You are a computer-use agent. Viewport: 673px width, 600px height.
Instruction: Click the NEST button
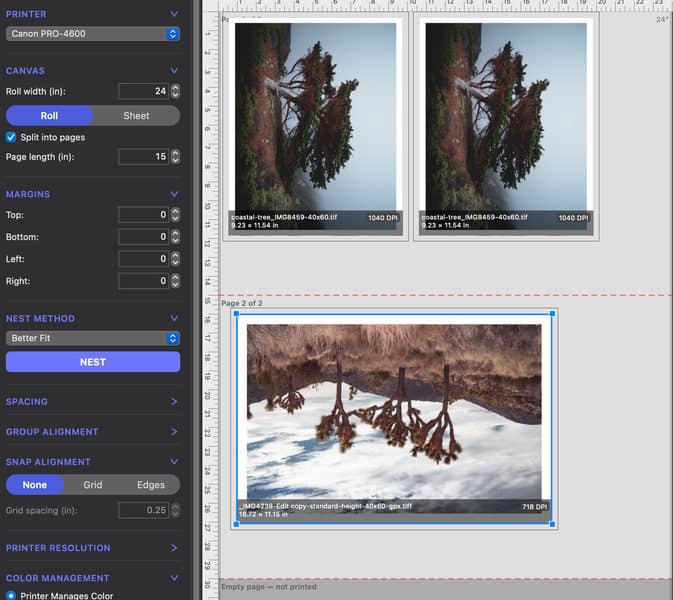click(93, 362)
